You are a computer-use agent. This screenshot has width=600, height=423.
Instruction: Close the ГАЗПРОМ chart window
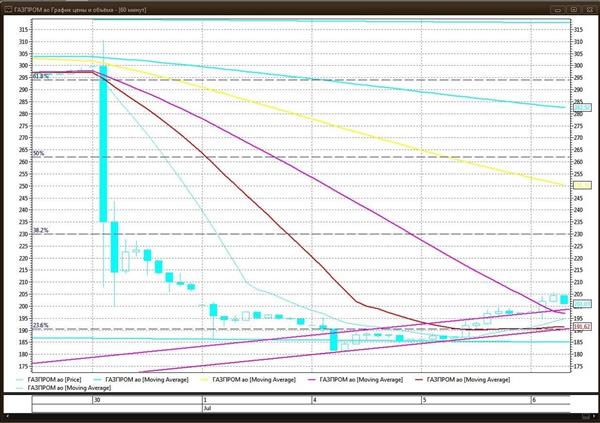tap(589, 10)
